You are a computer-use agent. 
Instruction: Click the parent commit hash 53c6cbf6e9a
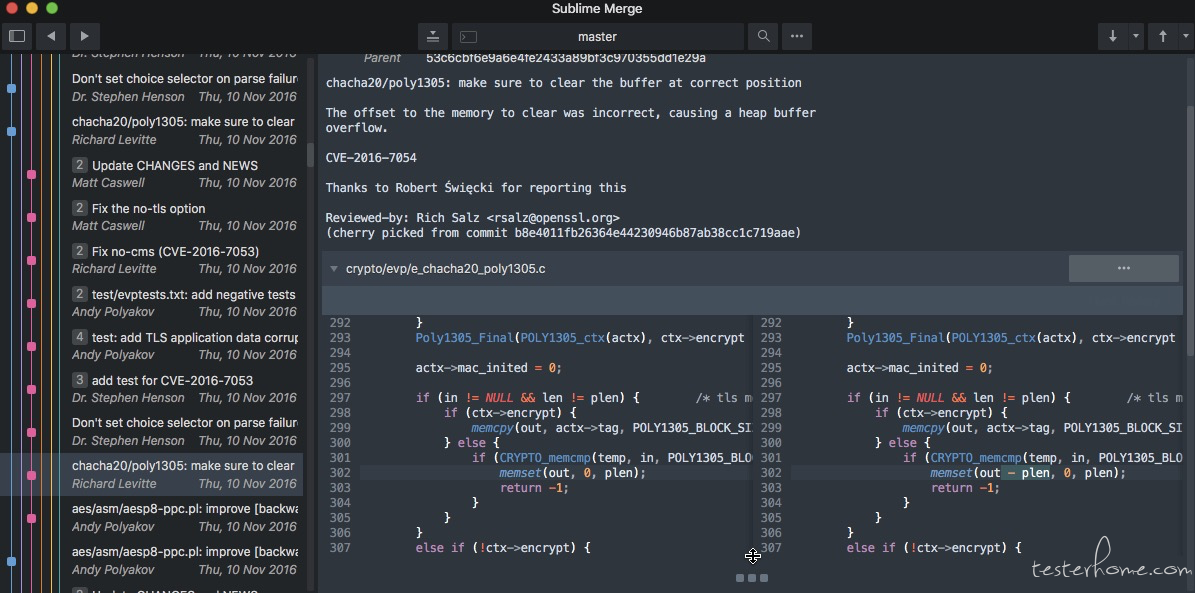tap(565, 58)
